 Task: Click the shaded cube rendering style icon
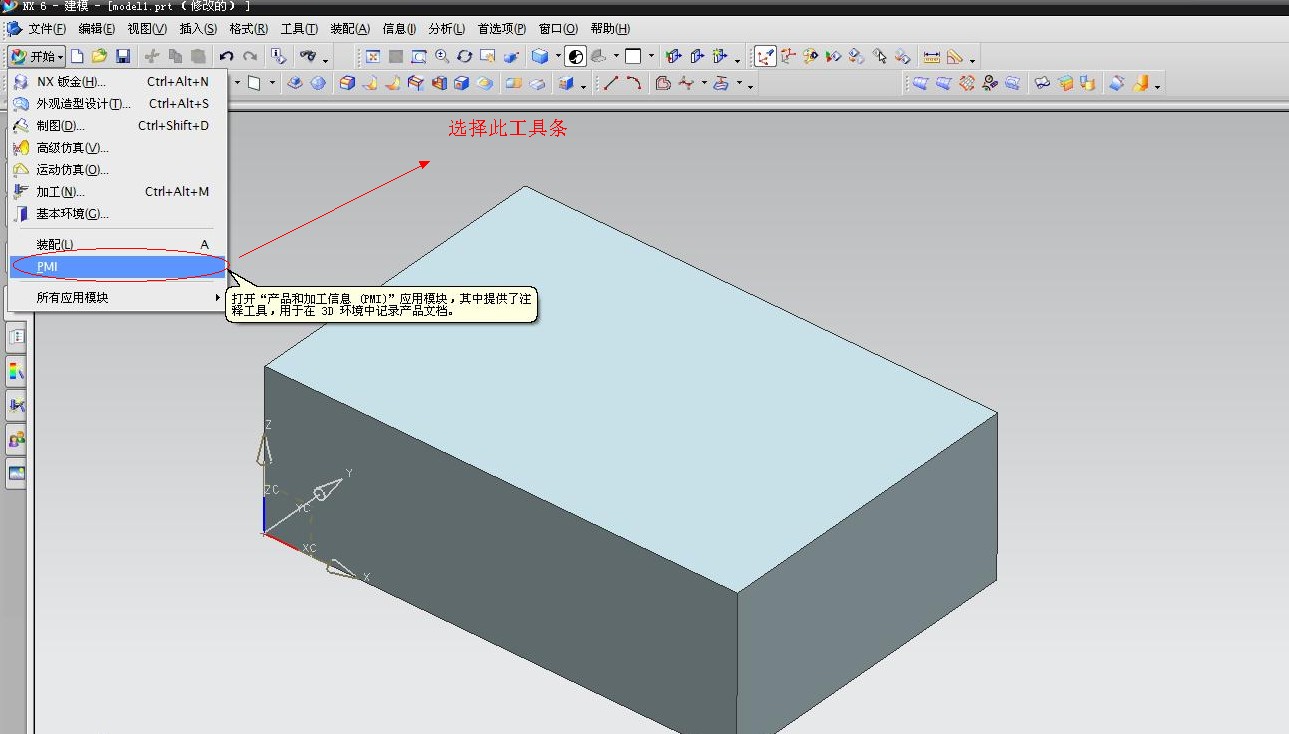point(540,56)
